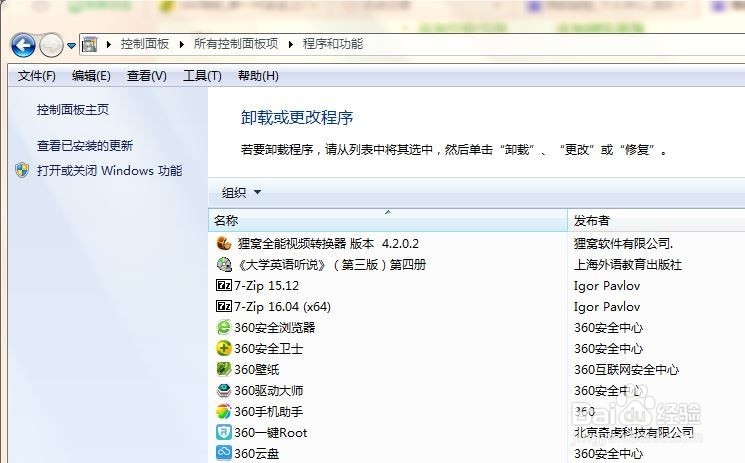The image size is (745, 463).
Task: Sort by the 发布者 column header
Action: tap(656, 221)
